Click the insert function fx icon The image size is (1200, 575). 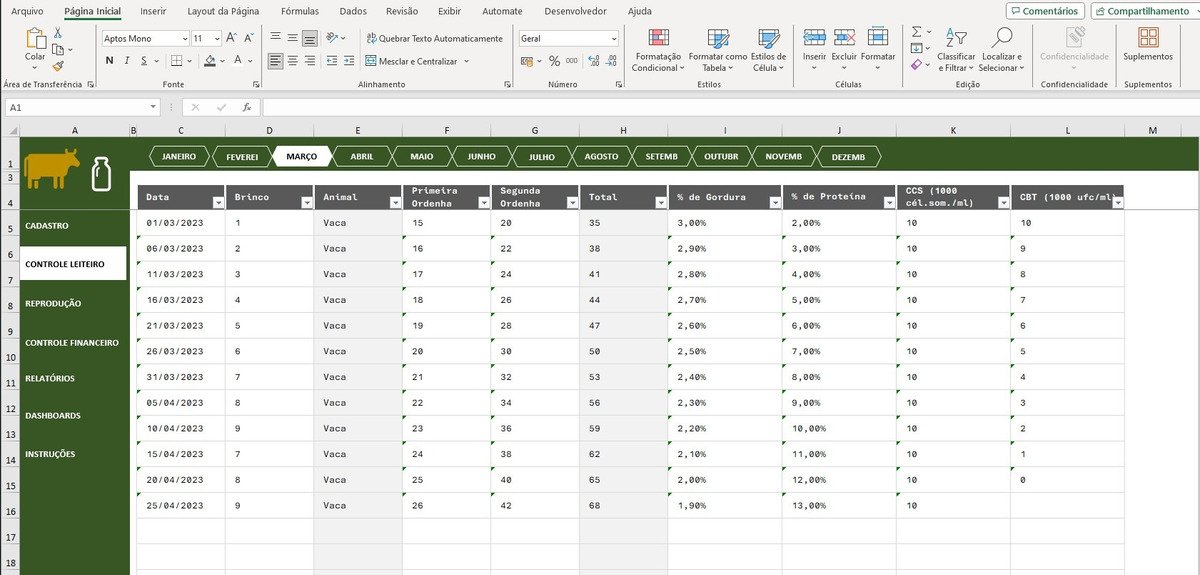(x=246, y=107)
